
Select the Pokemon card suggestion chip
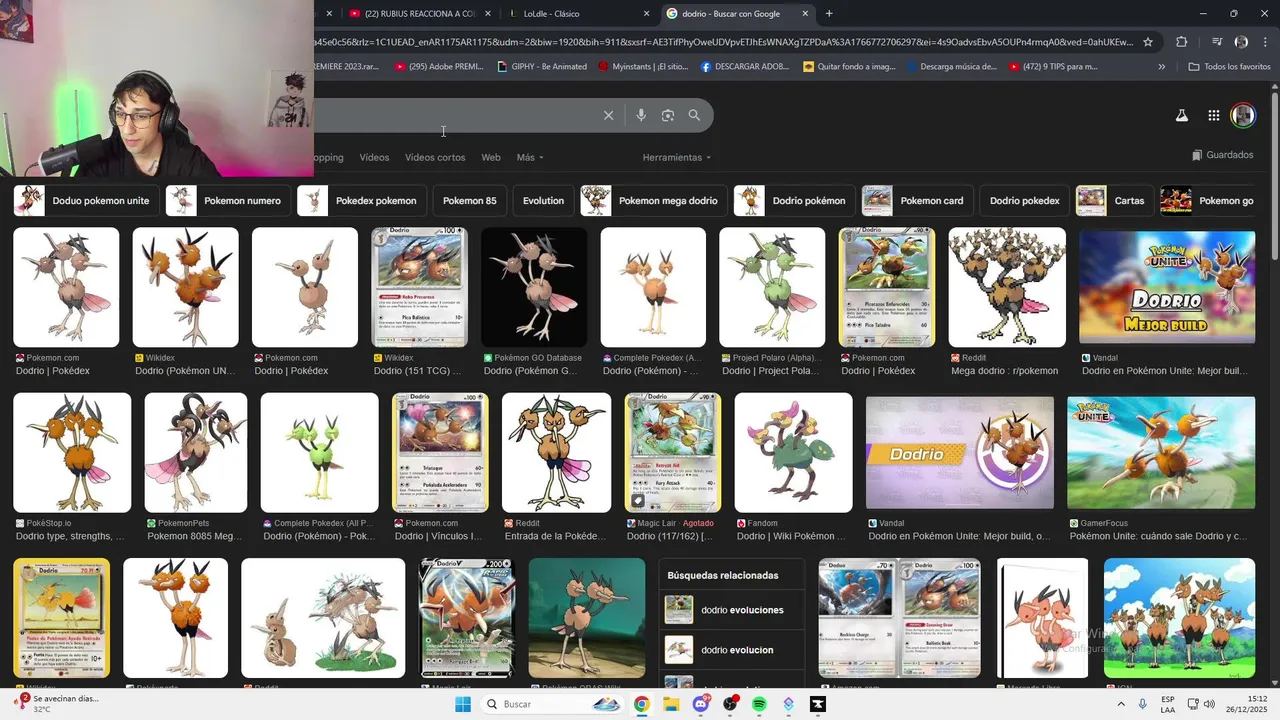pos(917,201)
